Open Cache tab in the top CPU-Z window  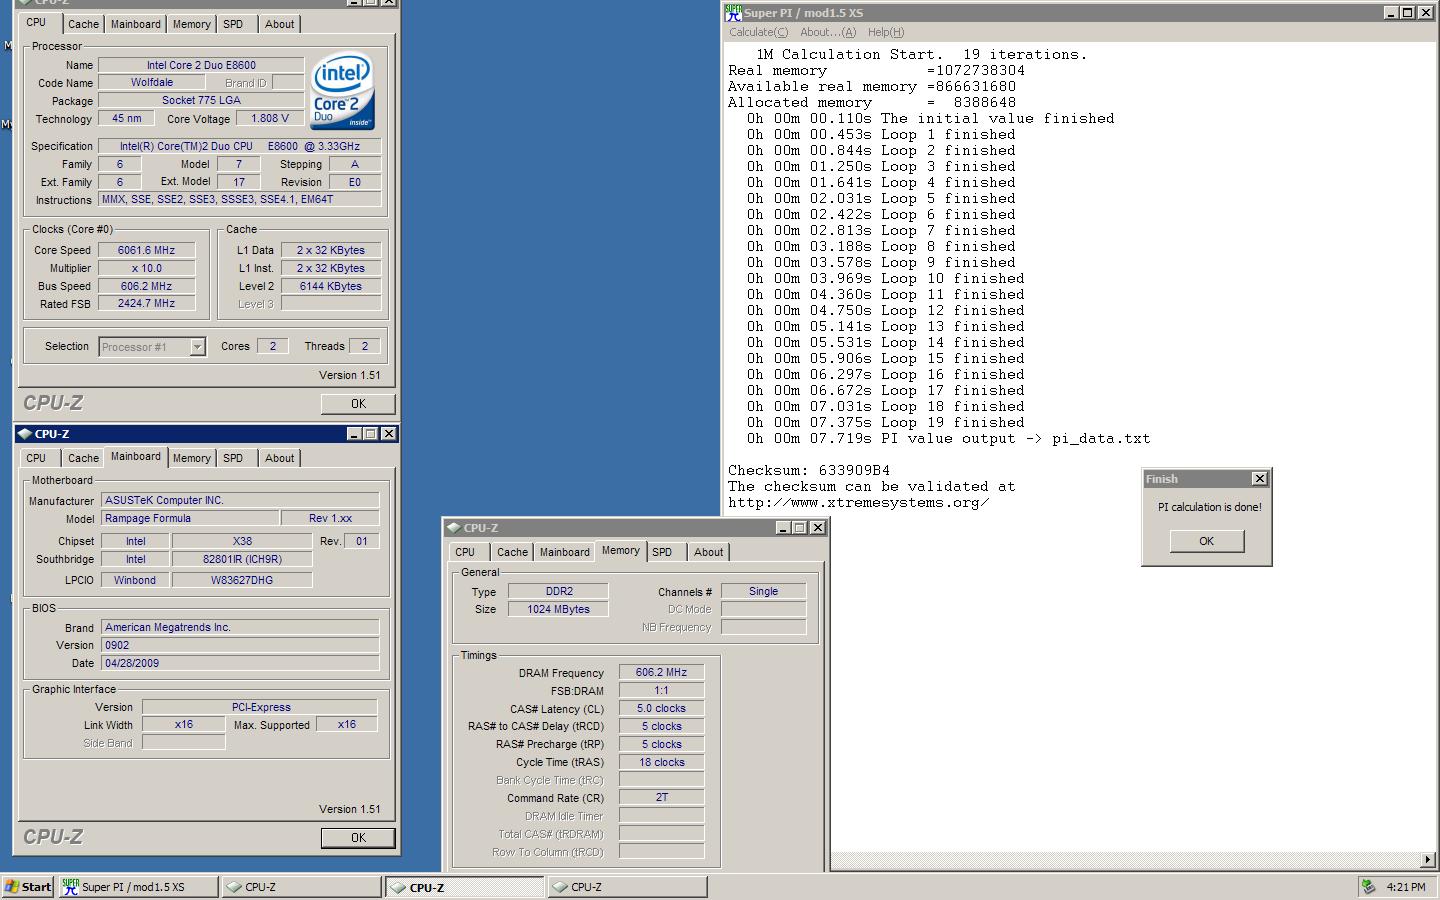[83, 24]
